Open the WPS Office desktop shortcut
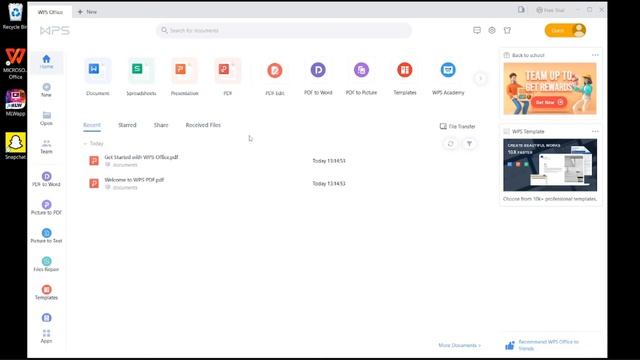This screenshot has width=640, height=360. (x=15, y=63)
